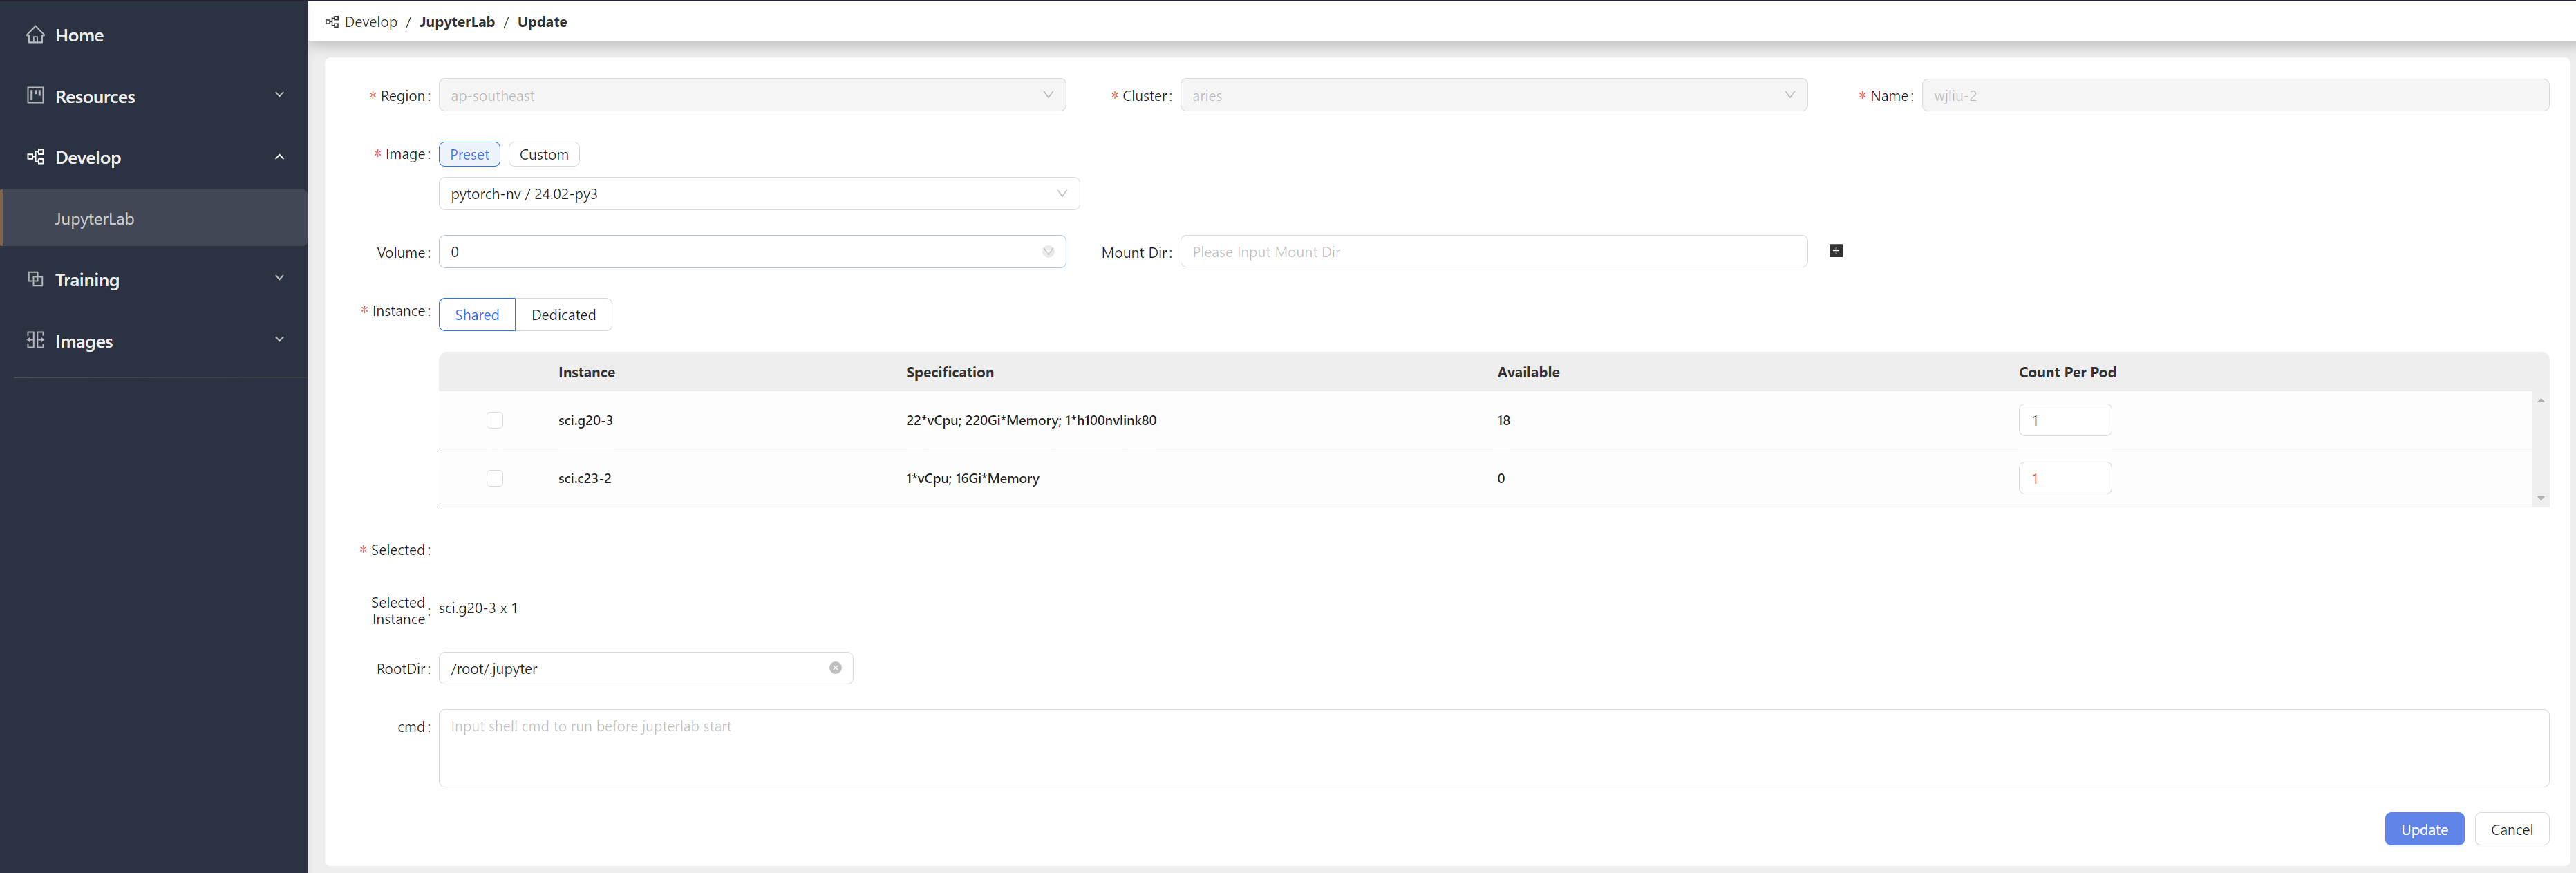This screenshot has width=2576, height=873.
Task: Clear the Volume selection icon
Action: point(1048,252)
